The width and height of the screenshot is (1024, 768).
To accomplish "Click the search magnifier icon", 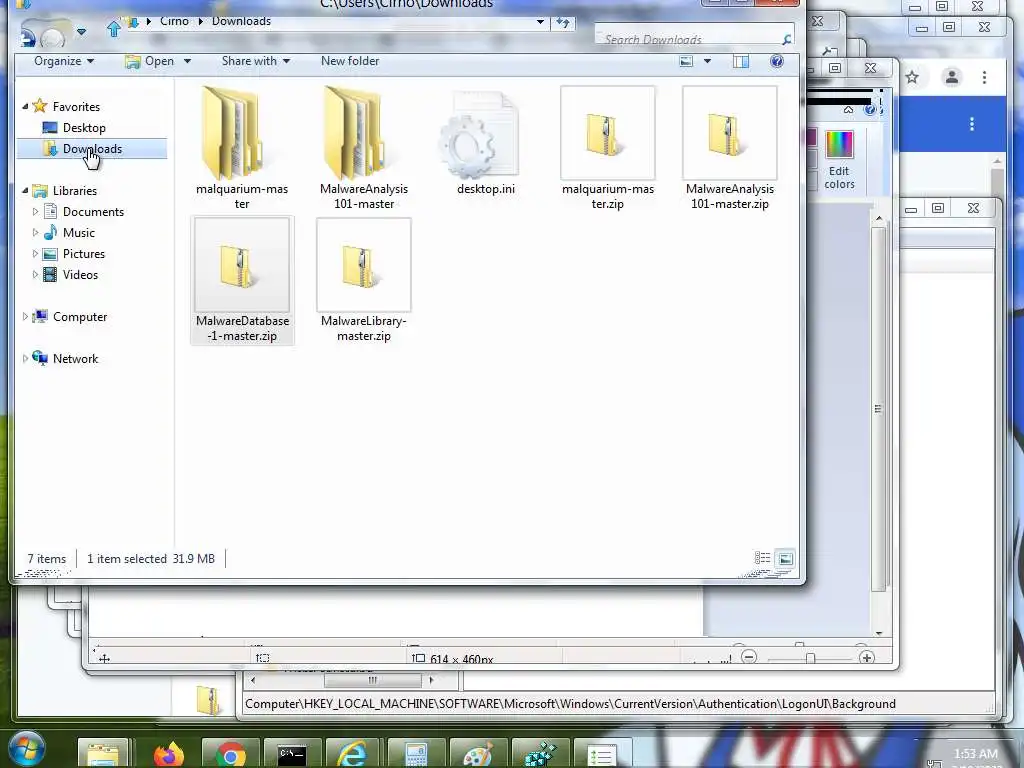I will pos(786,39).
